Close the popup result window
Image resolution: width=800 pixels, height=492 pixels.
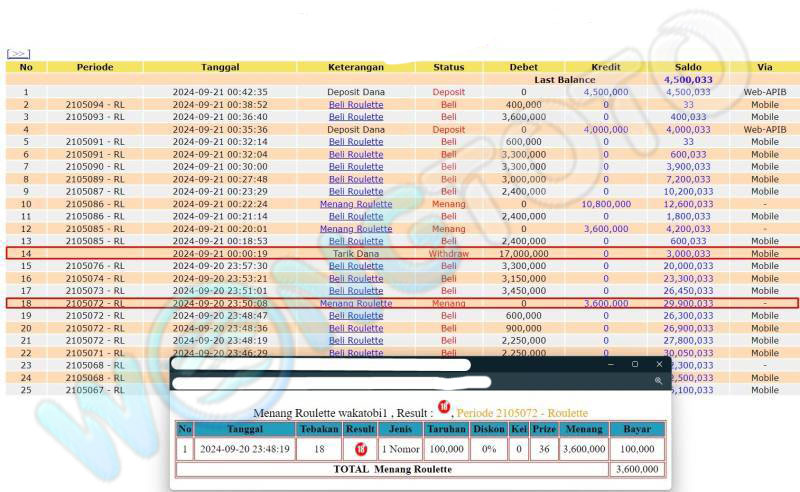[659, 364]
